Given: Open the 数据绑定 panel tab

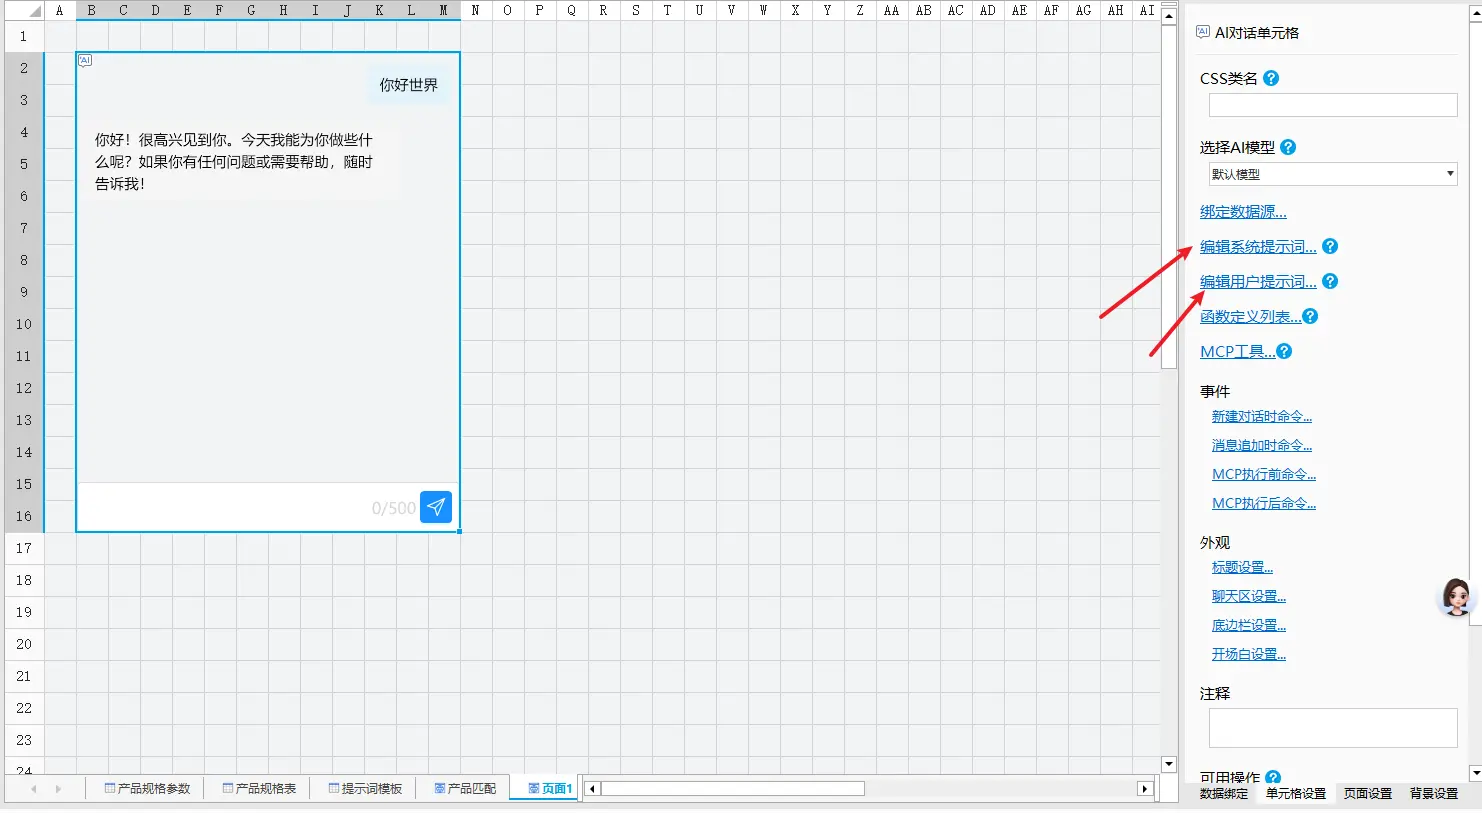Looking at the screenshot, I should tap(1224, 794).
